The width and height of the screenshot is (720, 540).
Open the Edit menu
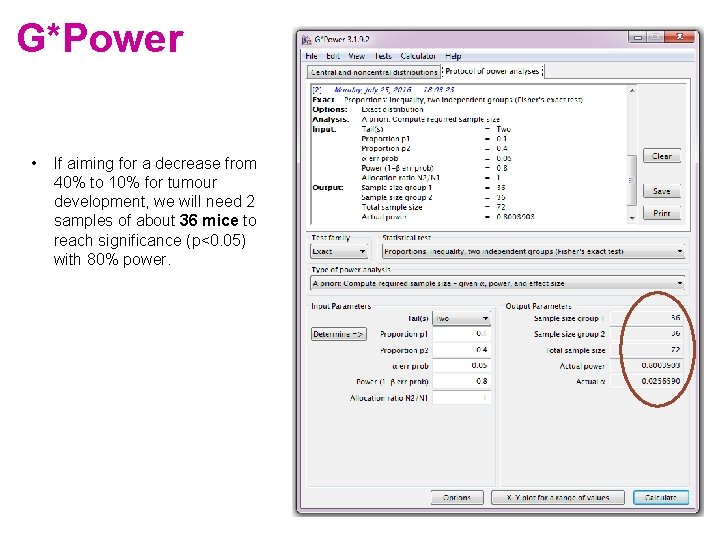[332, 56]
